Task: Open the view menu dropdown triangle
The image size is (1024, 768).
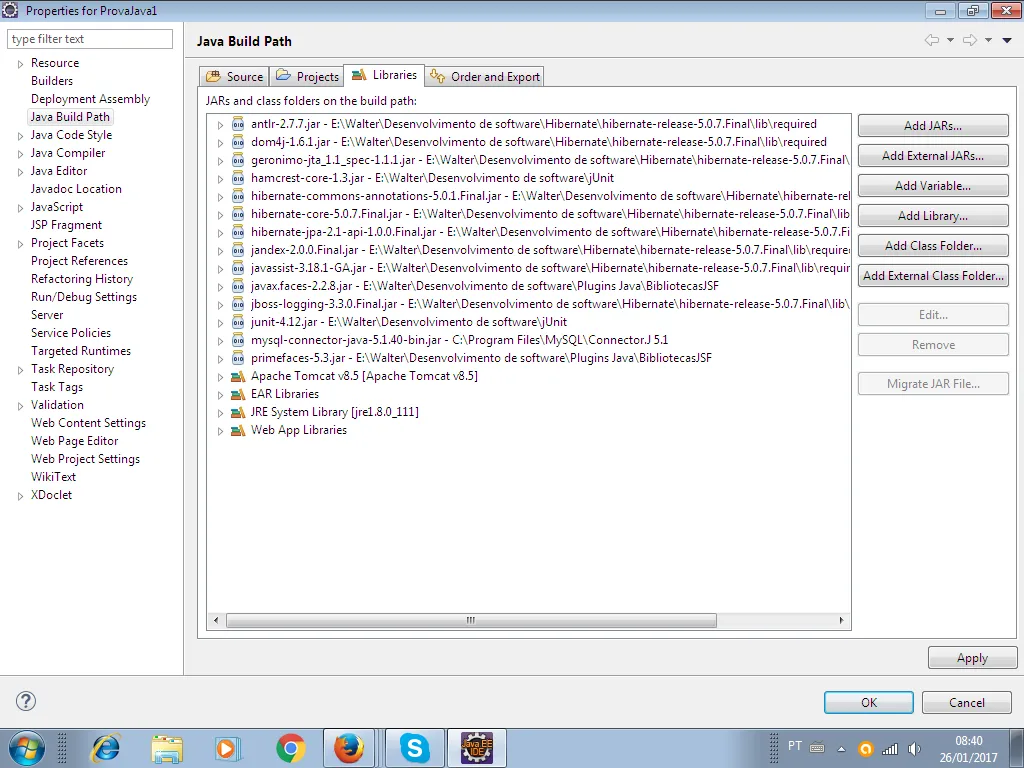Action: click(x=1007, y=40)
